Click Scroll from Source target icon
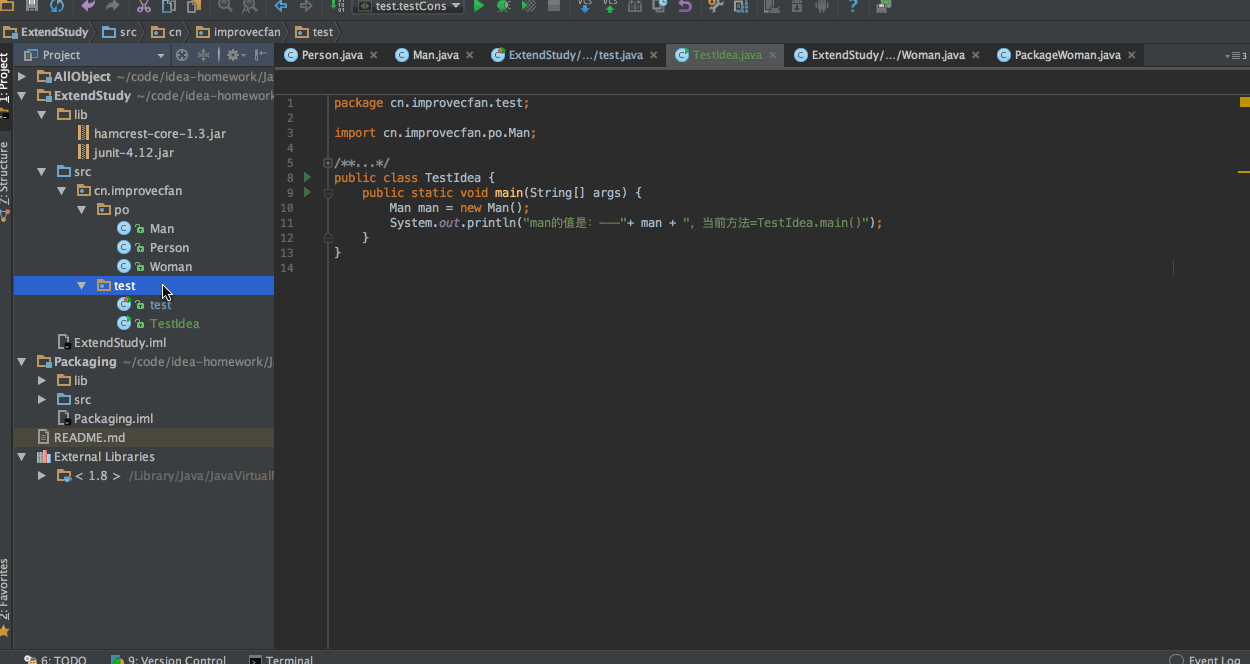 coord(182,55)
